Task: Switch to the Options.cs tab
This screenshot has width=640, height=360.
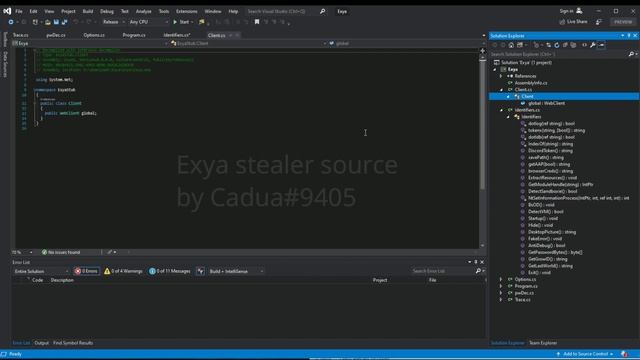Action: 94,35
